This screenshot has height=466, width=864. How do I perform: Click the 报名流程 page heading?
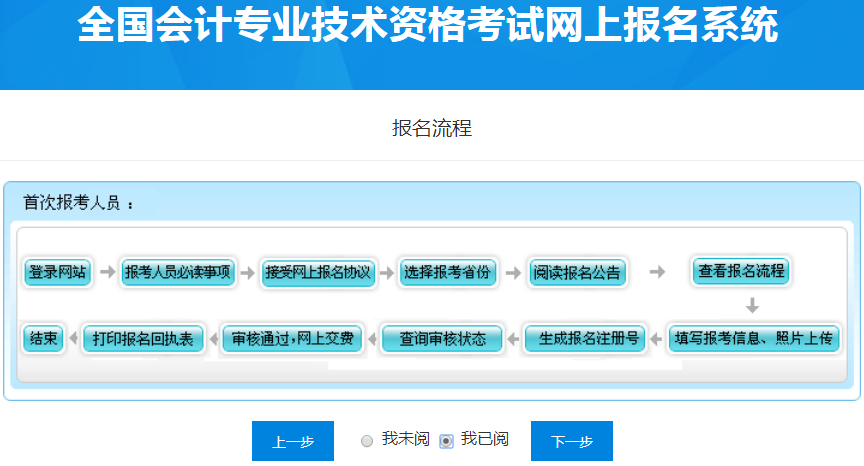[432, 128]
